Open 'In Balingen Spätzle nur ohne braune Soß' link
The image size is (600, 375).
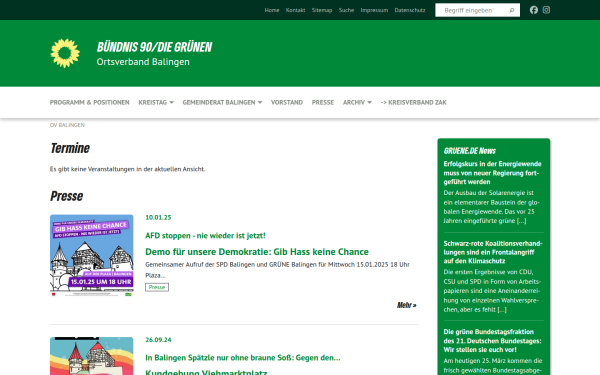[x=243, y=357]
